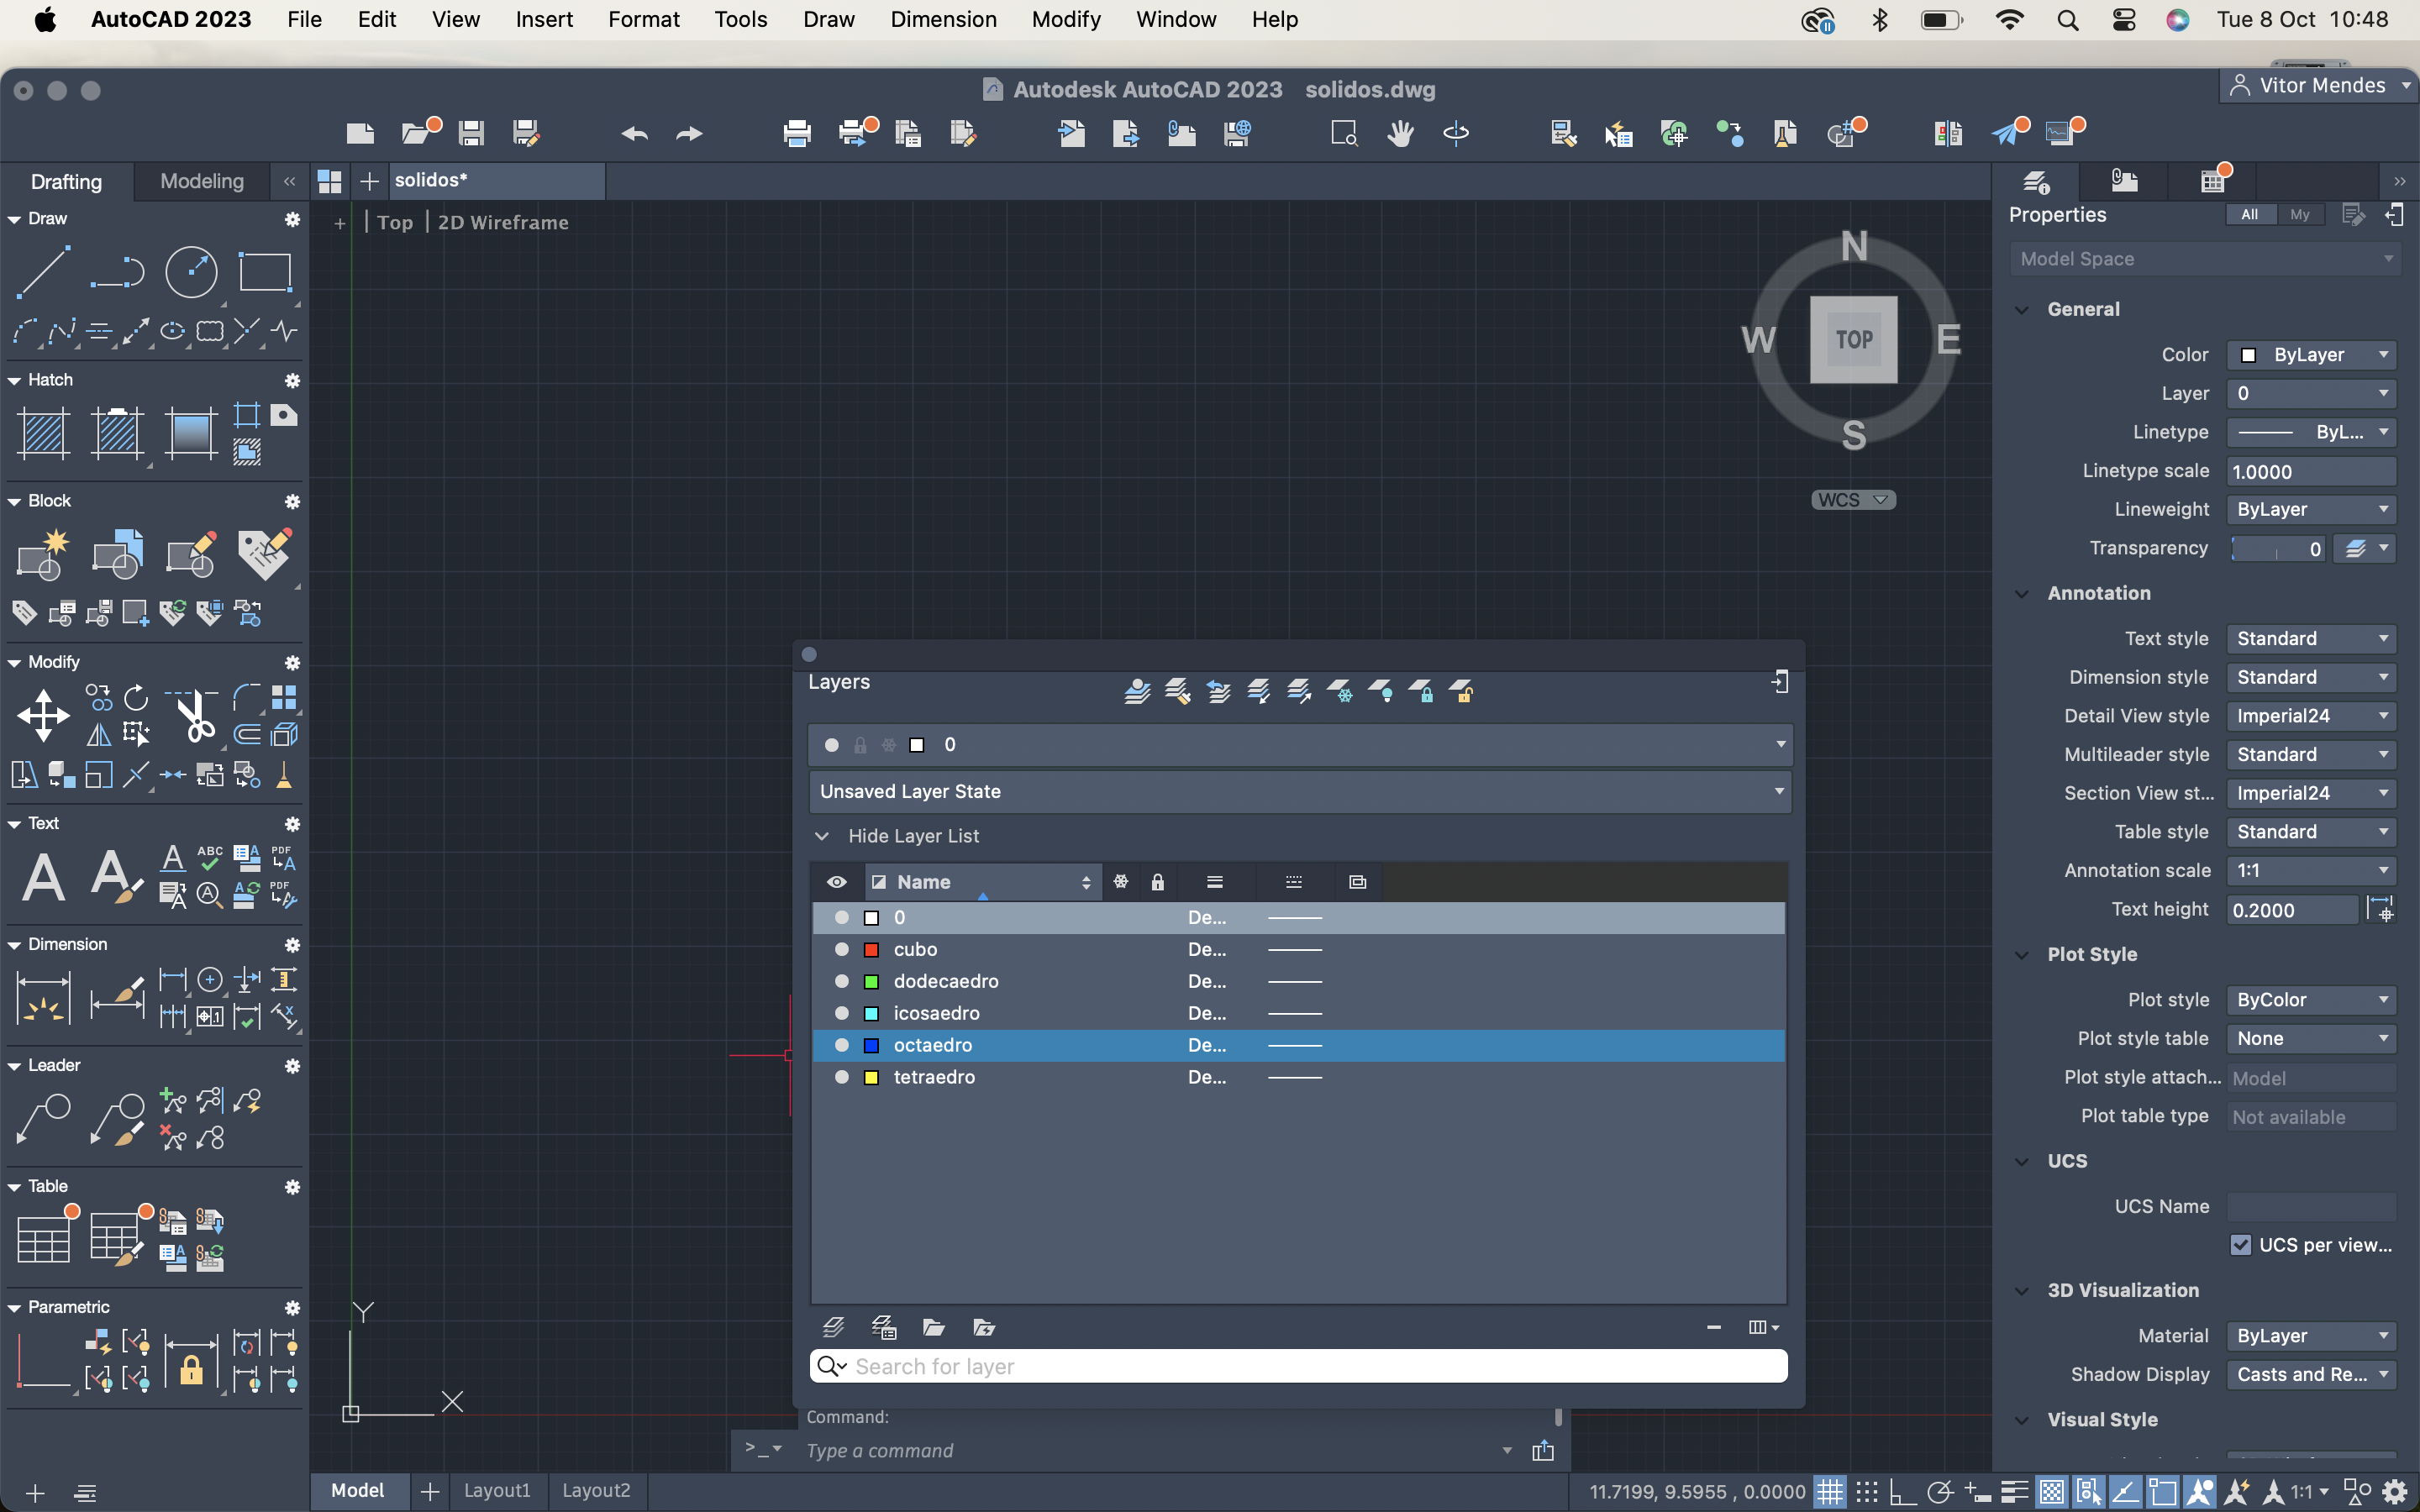Click the Save drawing icon
The image size is (2420, 1512).
tap(471, 133)
